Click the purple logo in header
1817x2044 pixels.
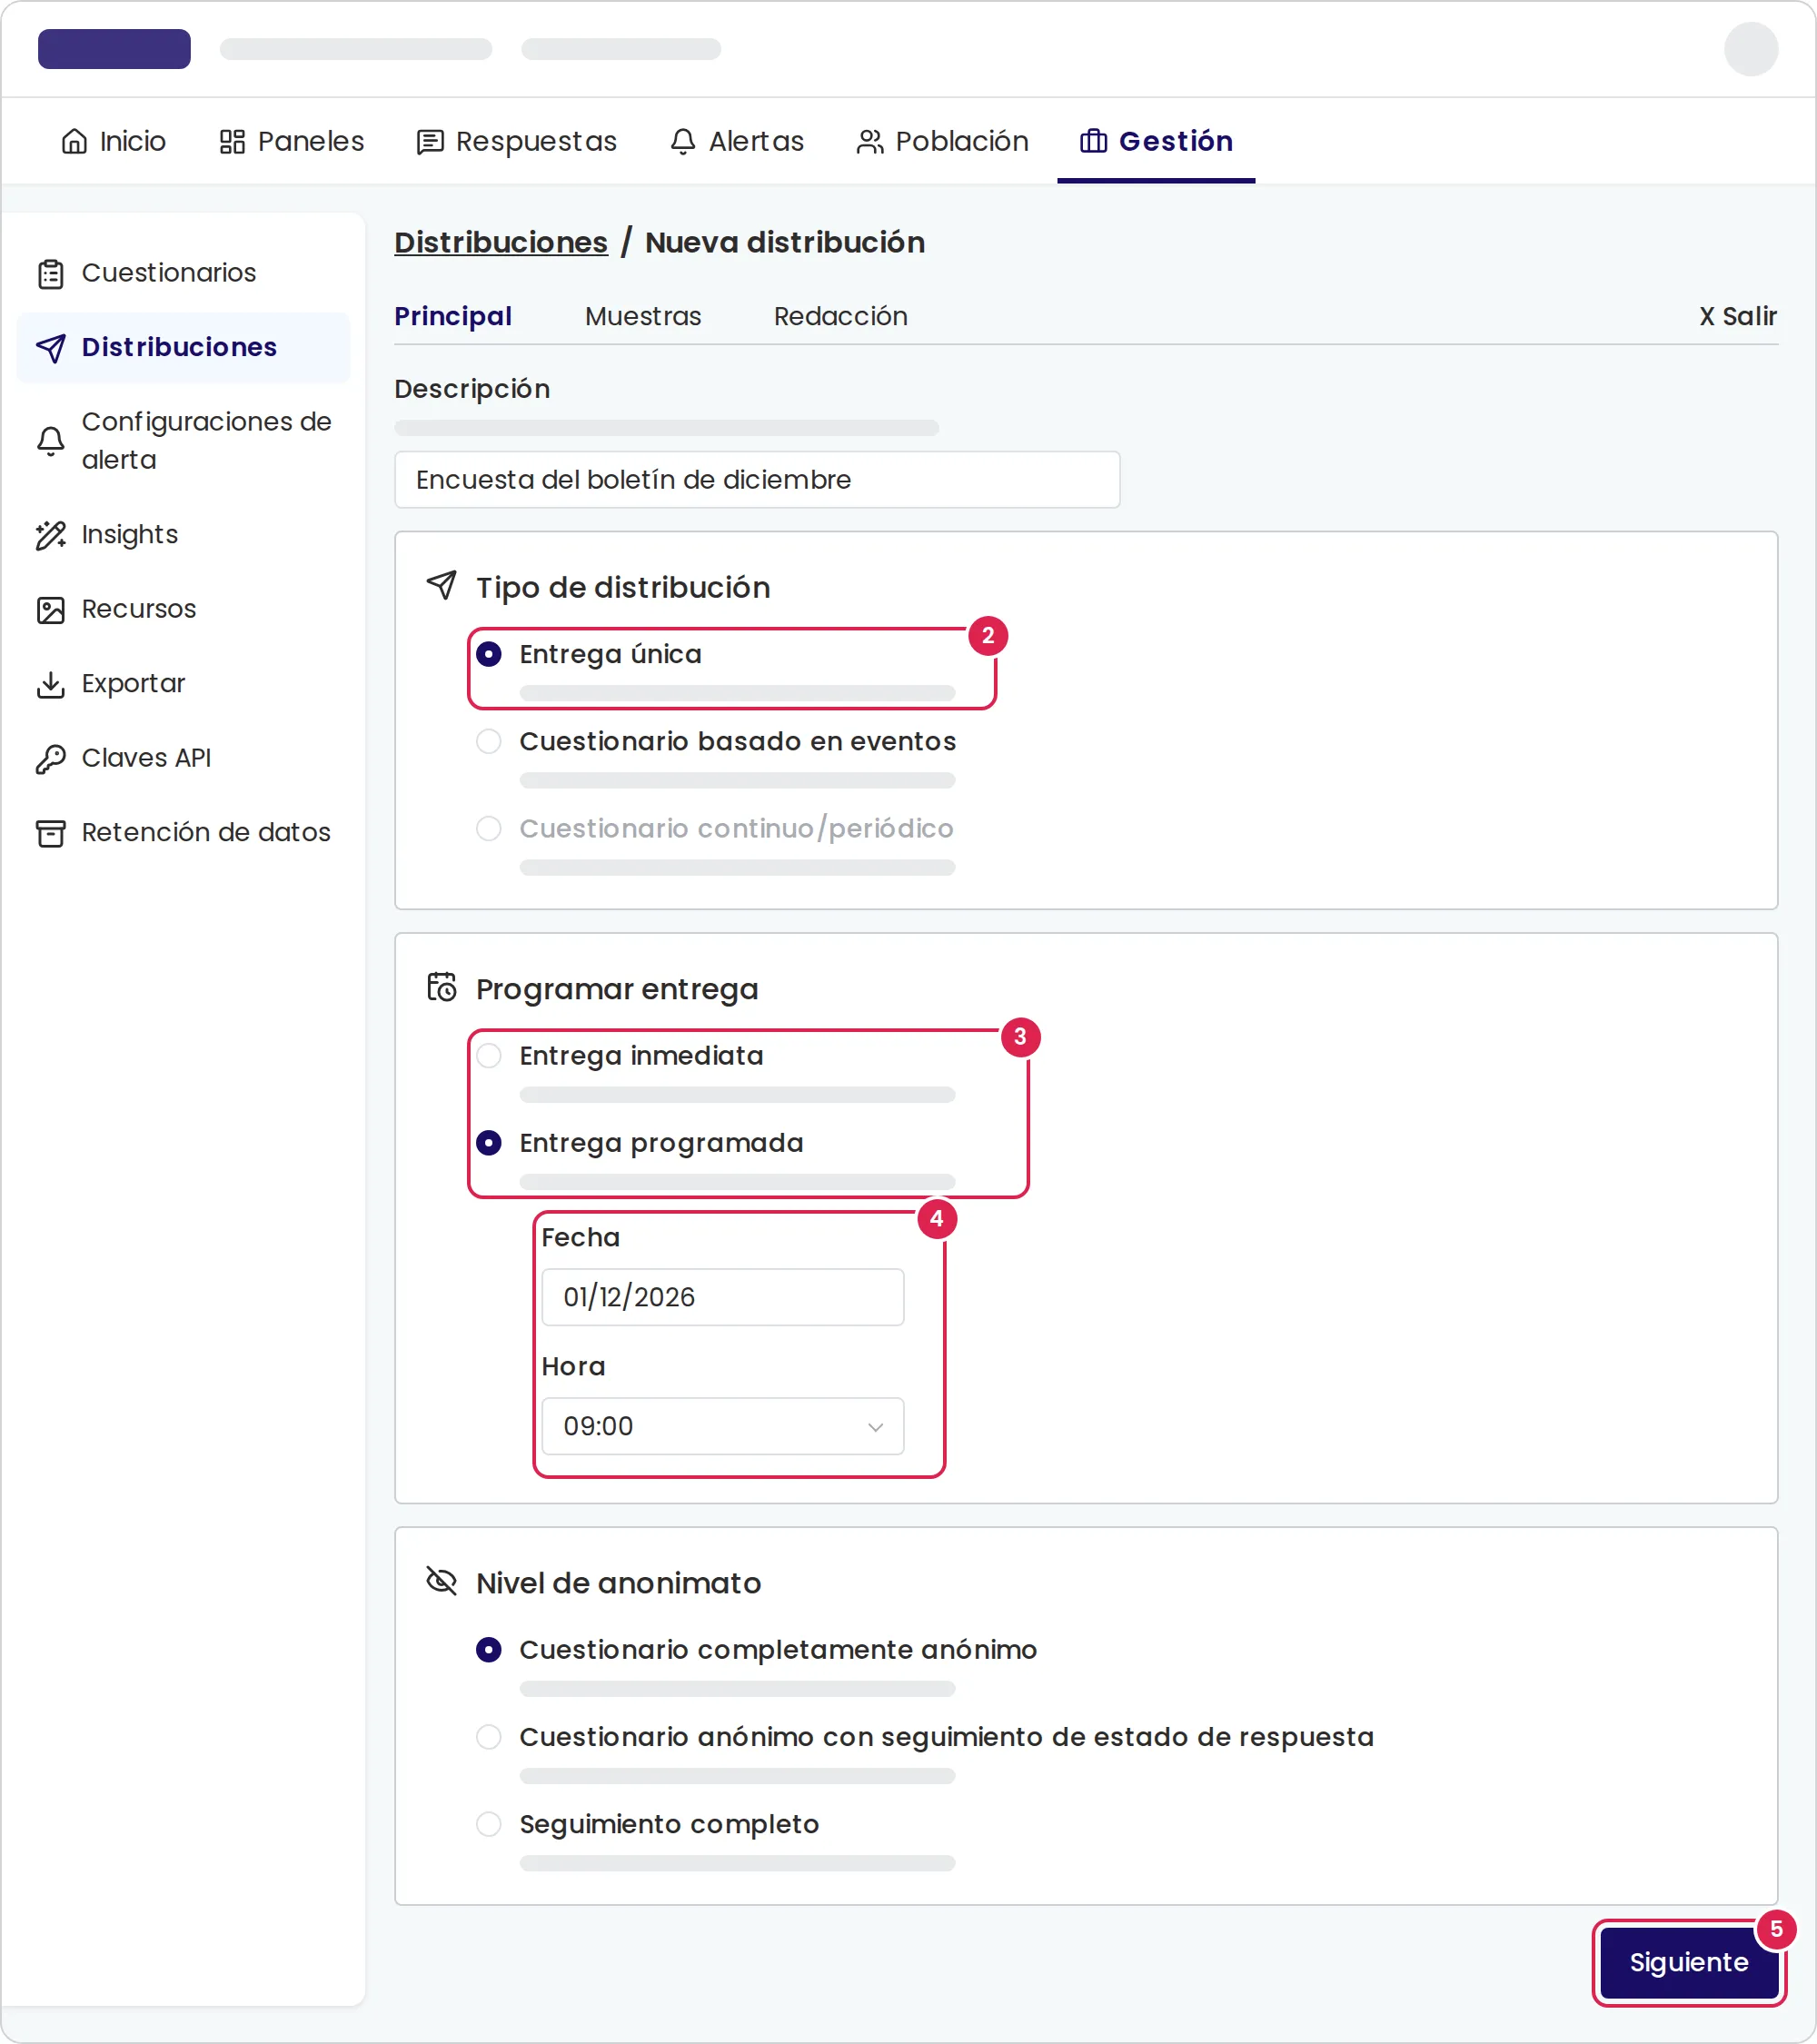point(114,49)
